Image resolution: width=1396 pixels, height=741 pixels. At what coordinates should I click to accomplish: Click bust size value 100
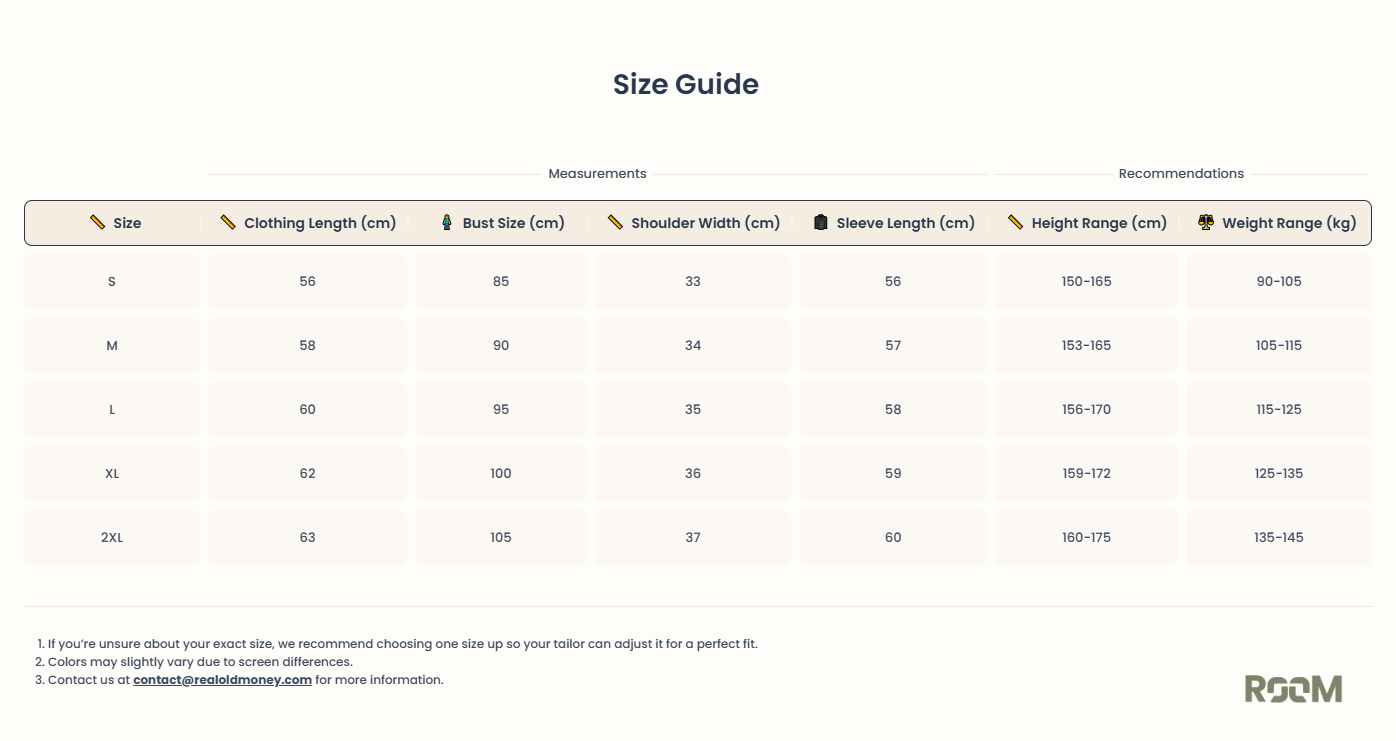click(x=501, y=474)
